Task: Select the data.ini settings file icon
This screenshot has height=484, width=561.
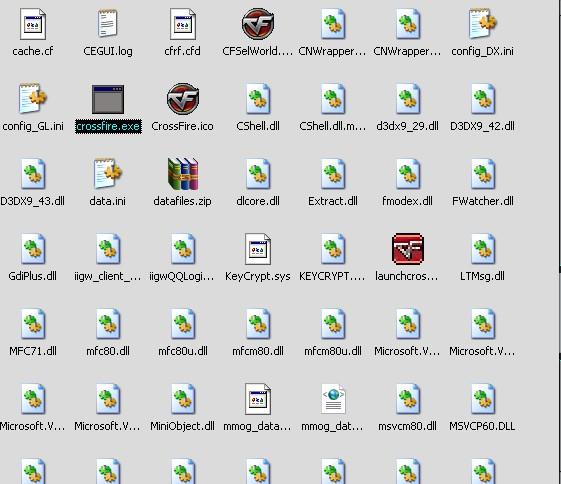Action: pyautogui.click(x=108, y=174)
